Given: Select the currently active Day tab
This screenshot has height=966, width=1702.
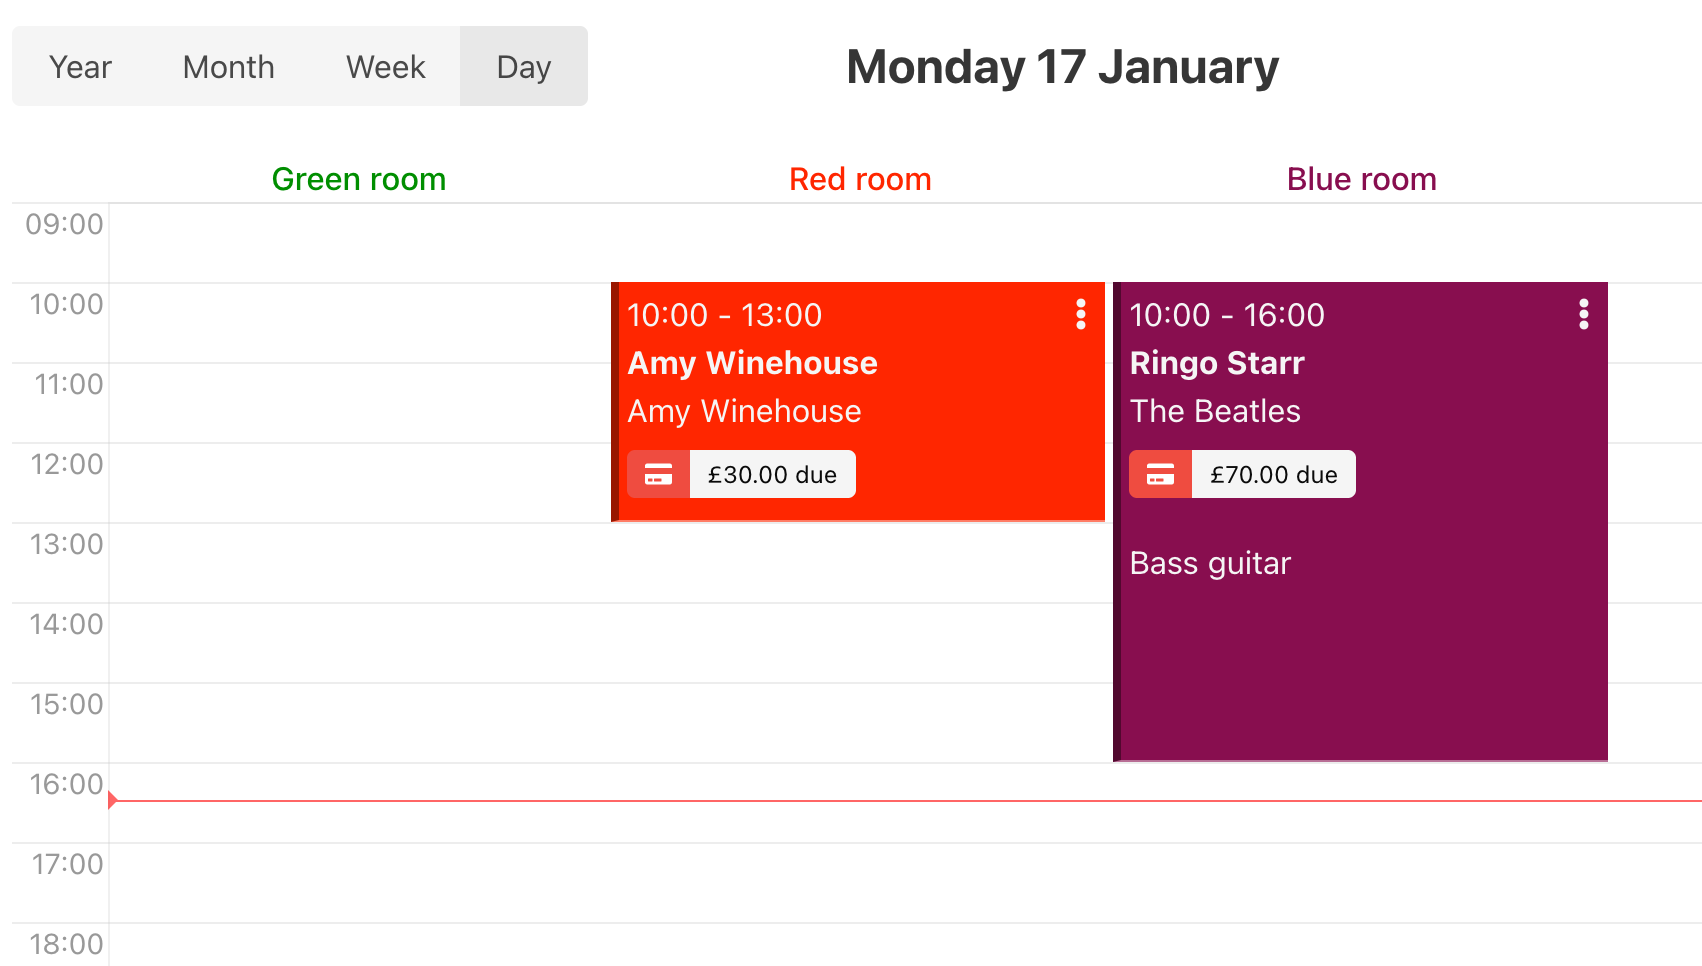Looking at the screenshot, I should (x=523, y=66).
